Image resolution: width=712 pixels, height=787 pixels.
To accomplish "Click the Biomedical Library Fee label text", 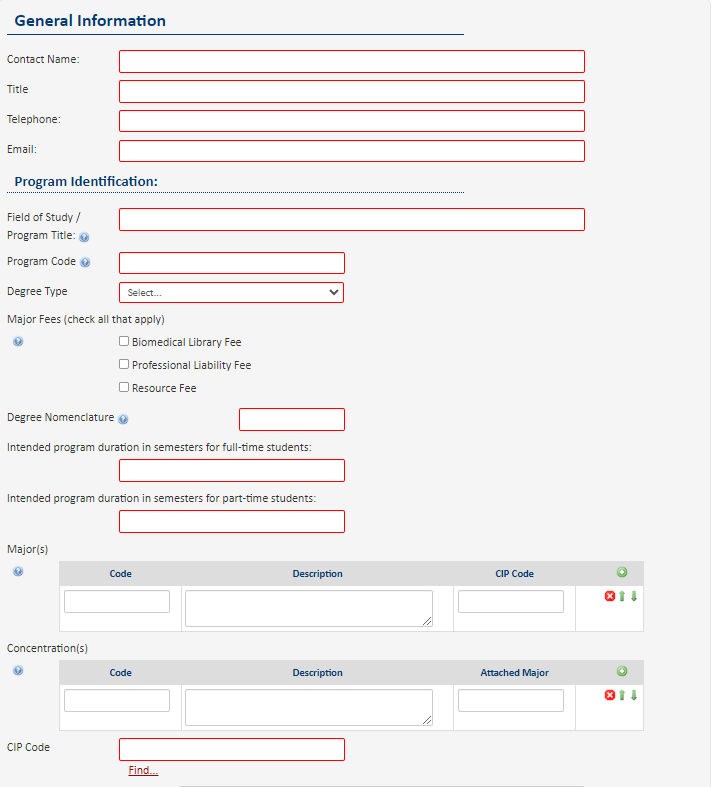I will [187, 342].
